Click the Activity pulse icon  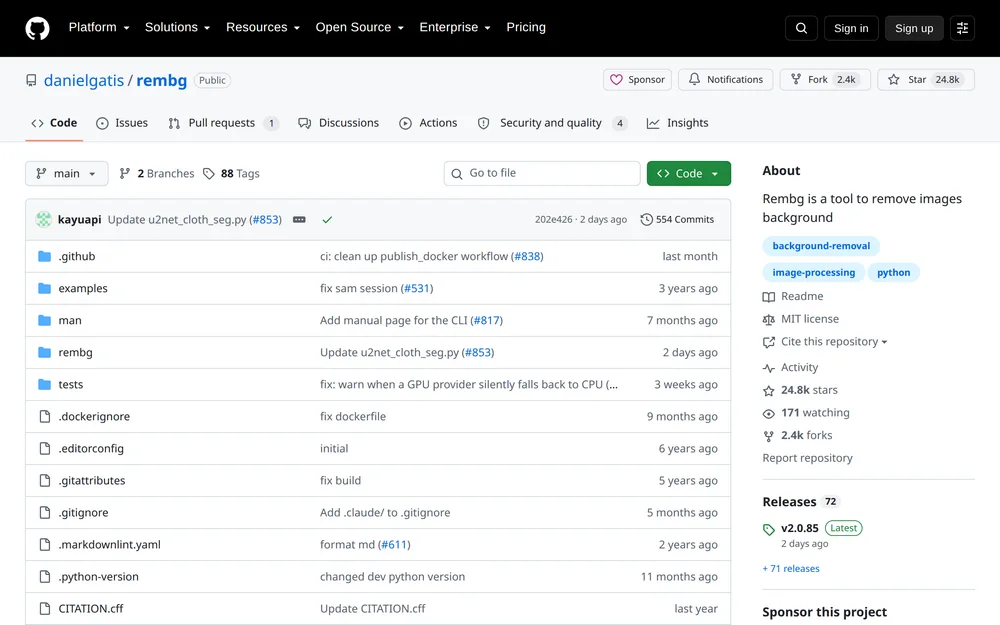(768, 368)
